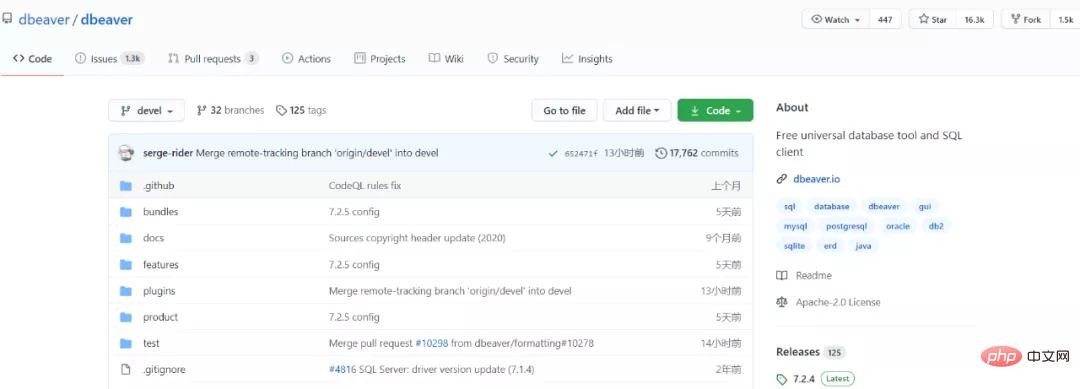View the Apache-2.0 License link

[829, 302]
